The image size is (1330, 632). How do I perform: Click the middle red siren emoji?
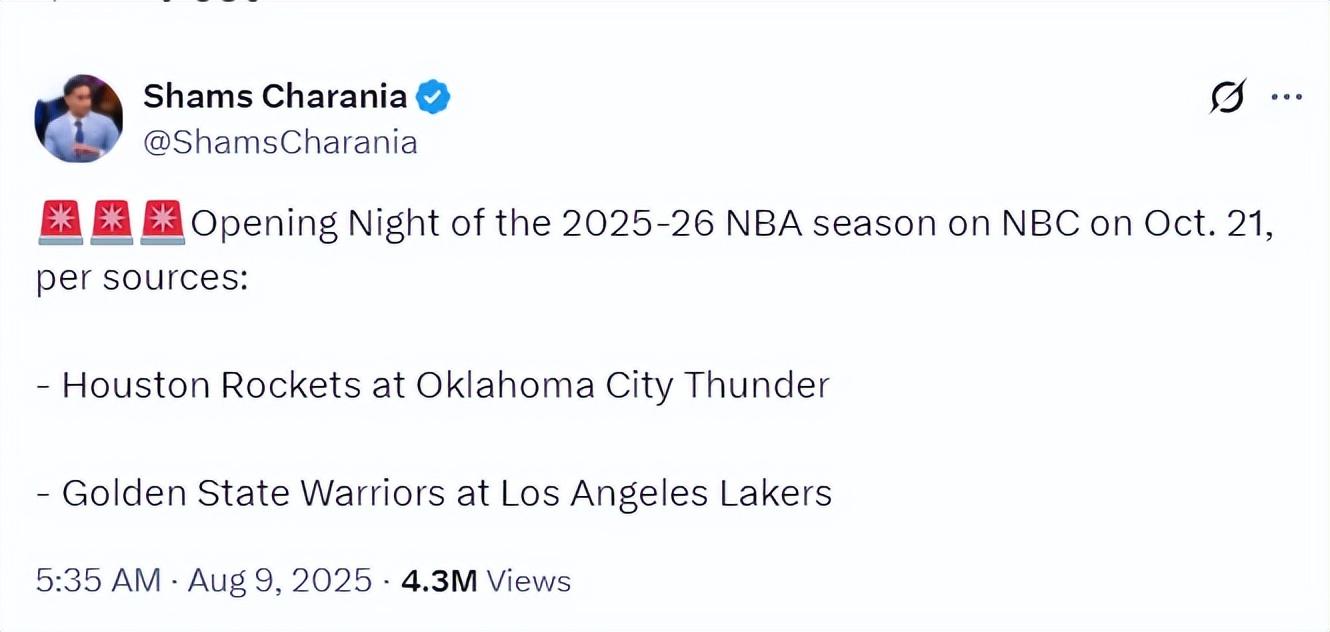[x=111, y=224]
